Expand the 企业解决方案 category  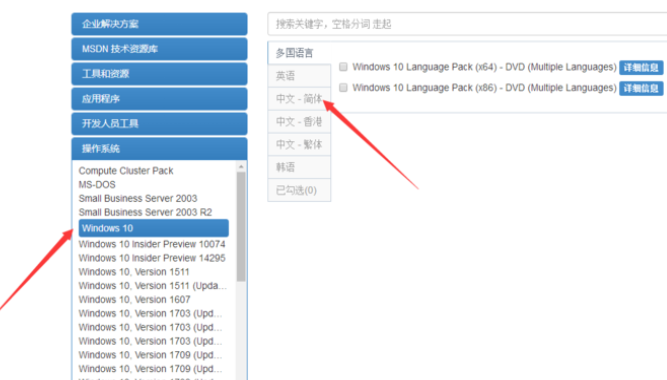click(x=159, y=24)
